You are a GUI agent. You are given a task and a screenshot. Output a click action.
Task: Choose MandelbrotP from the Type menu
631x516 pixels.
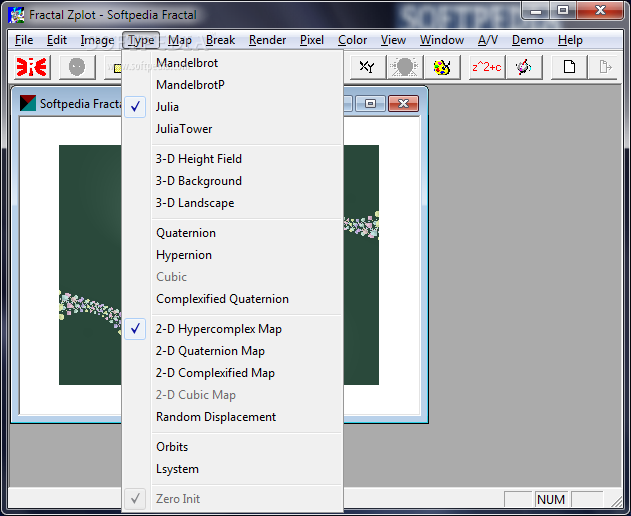[233, 85]
